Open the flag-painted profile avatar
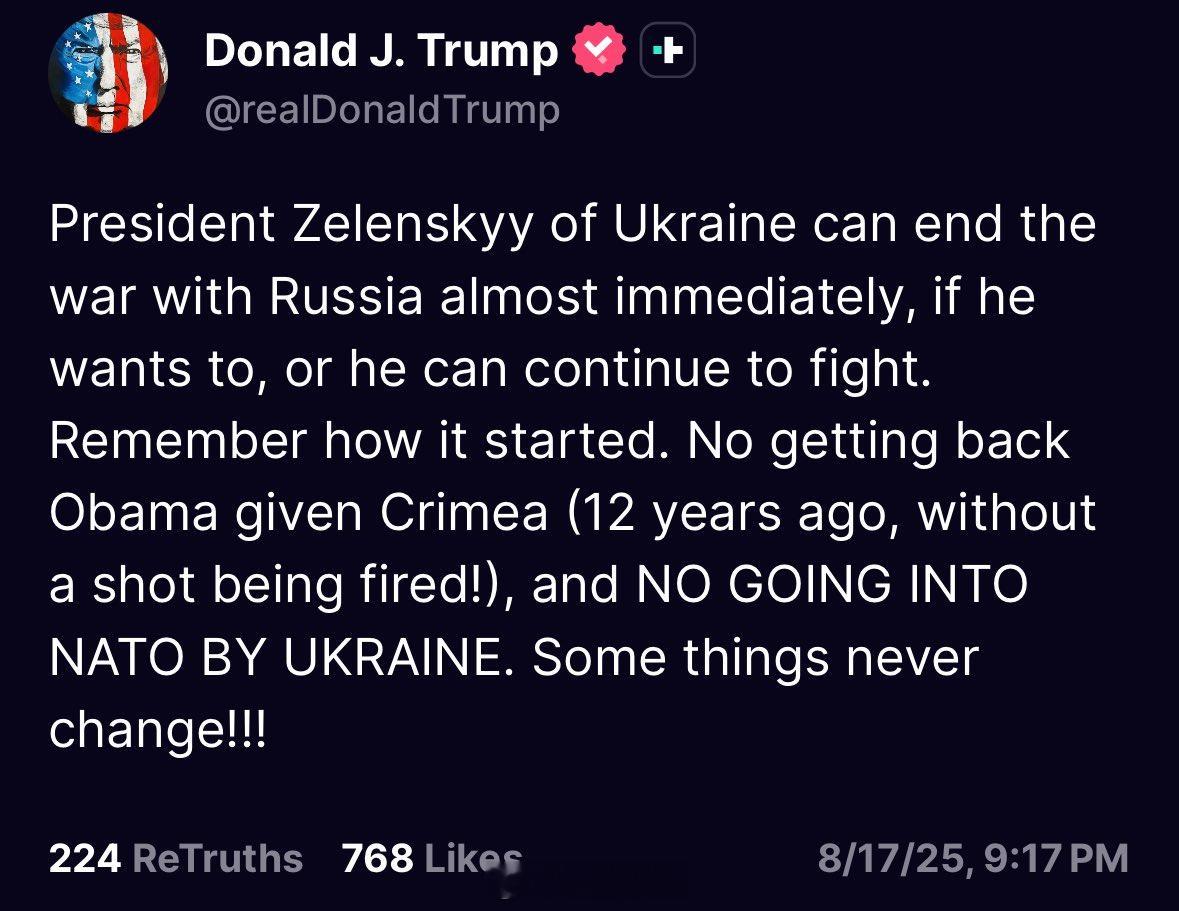Image resolution: width=1179 pixels, height=911 pixels. [108, 73]
